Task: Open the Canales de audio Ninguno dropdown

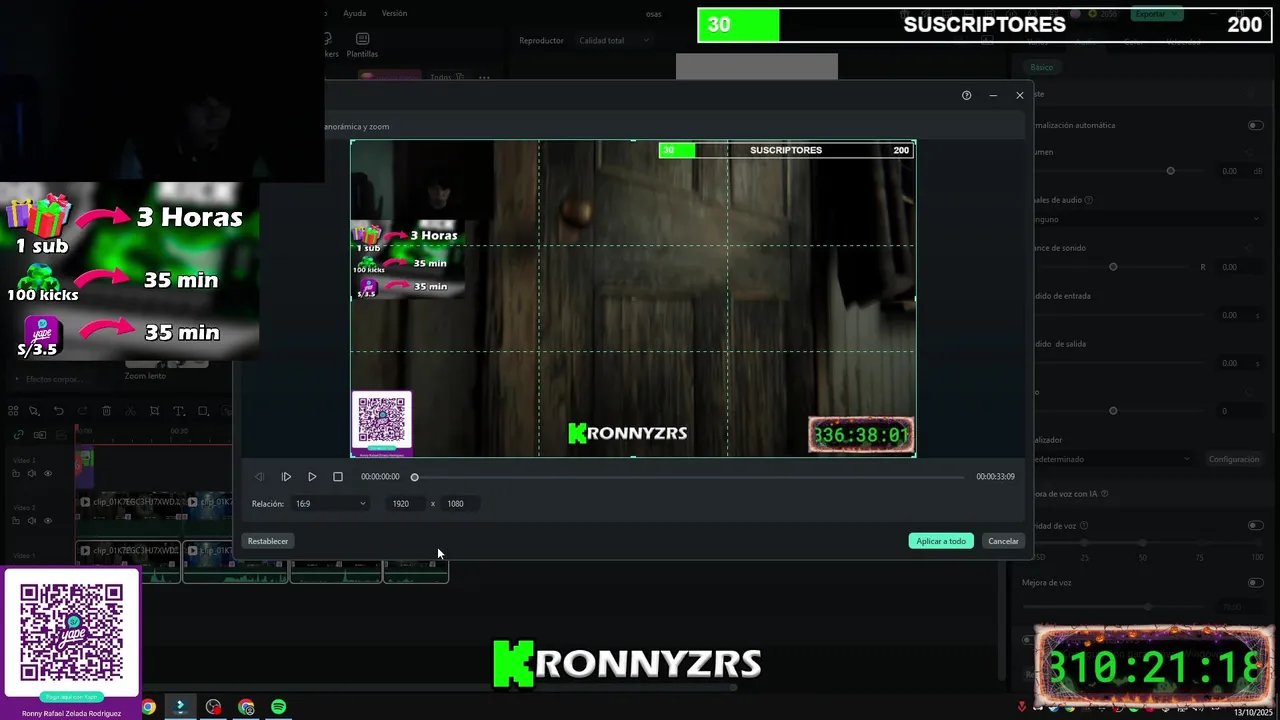Action: (1147, 219)
